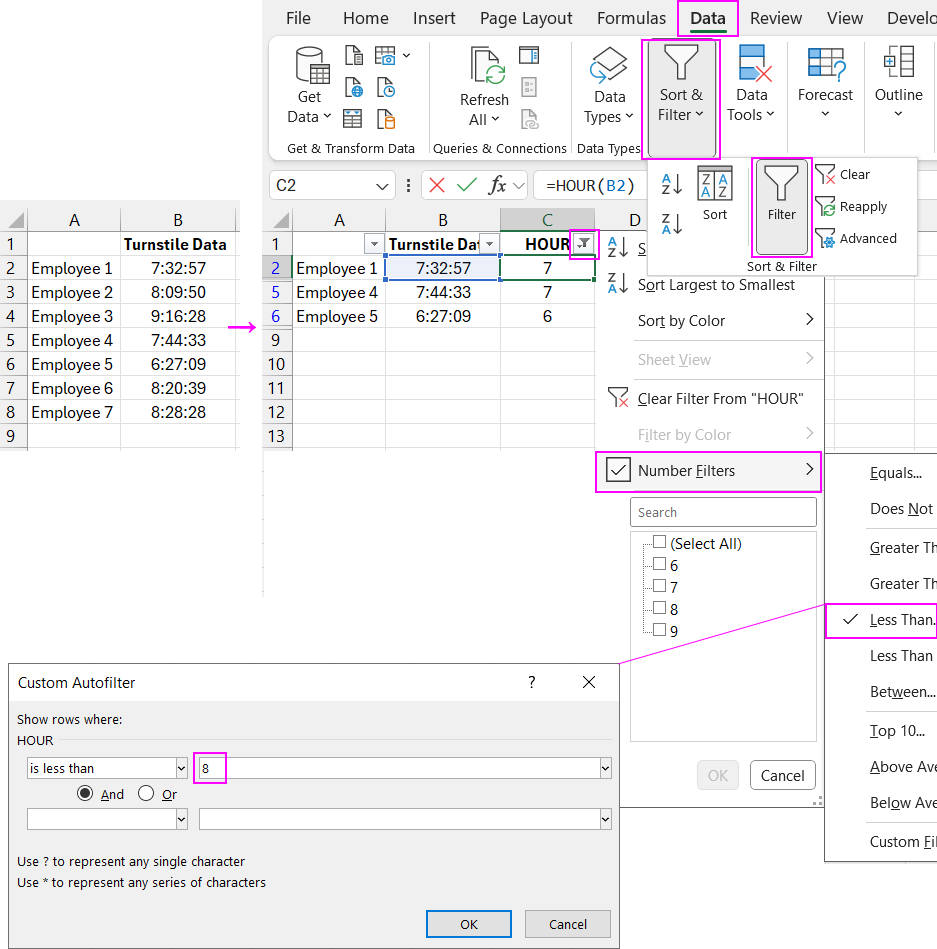The width and height of the screenshot is (937, 949).
Task: Open the Sort & Filter ribbon button
Action: click(x=680, y=98)
